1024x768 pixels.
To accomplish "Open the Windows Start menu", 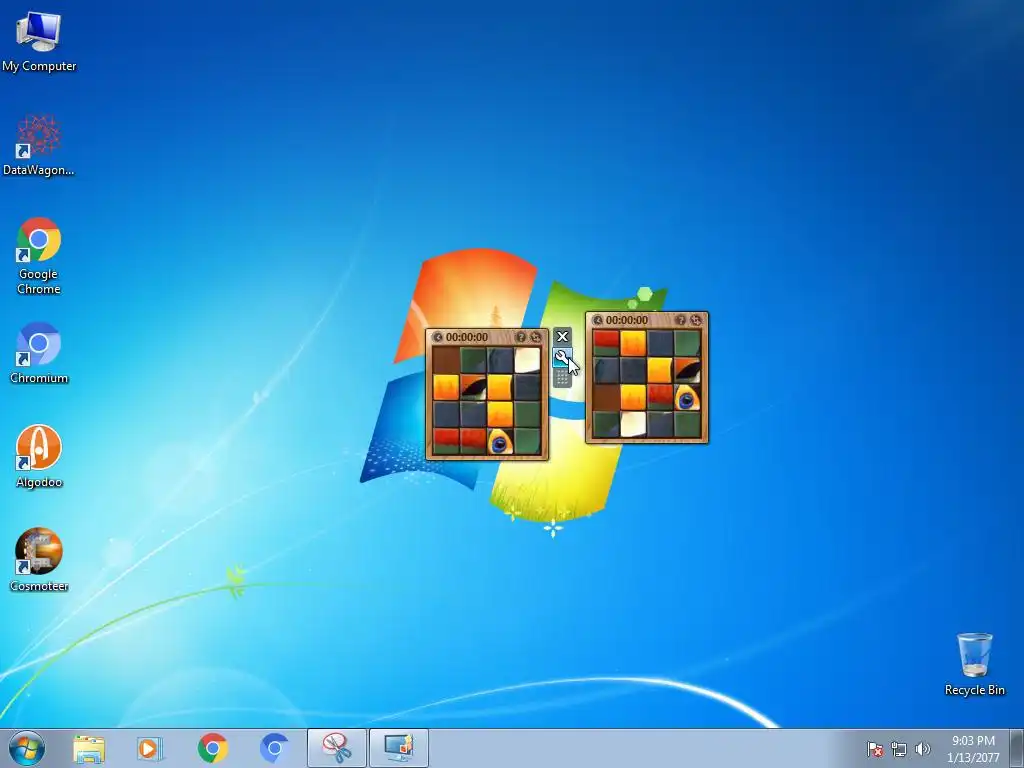I will [27, 748].
